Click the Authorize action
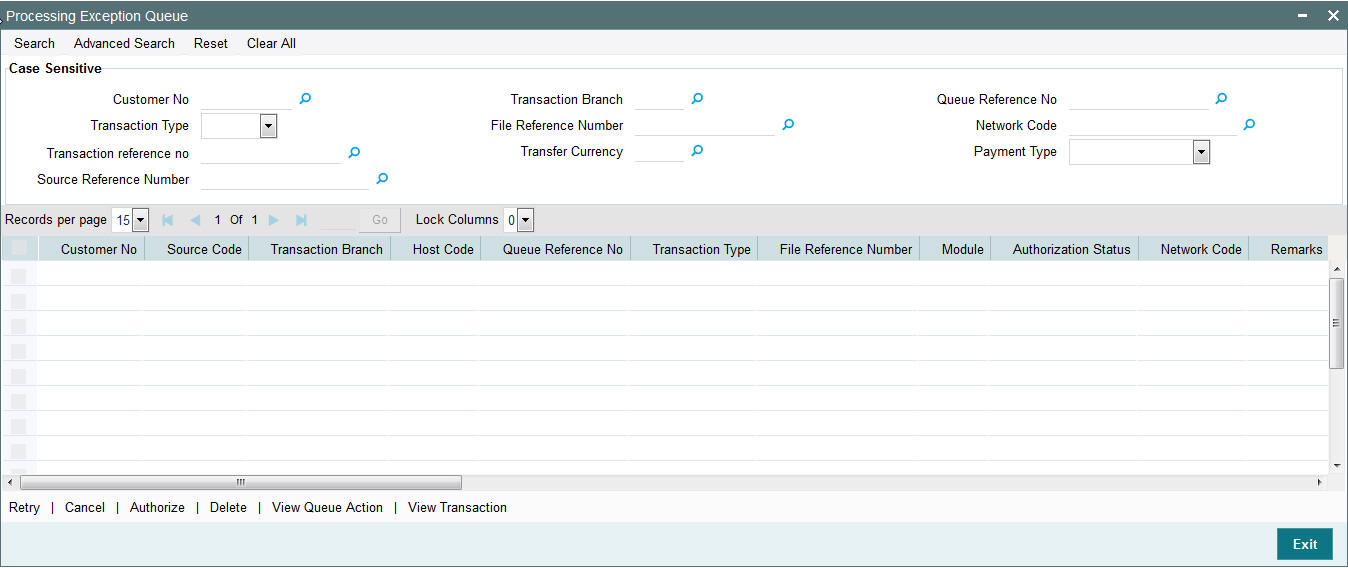Viewport: 1348px width, 568px height. click(157, 507)
